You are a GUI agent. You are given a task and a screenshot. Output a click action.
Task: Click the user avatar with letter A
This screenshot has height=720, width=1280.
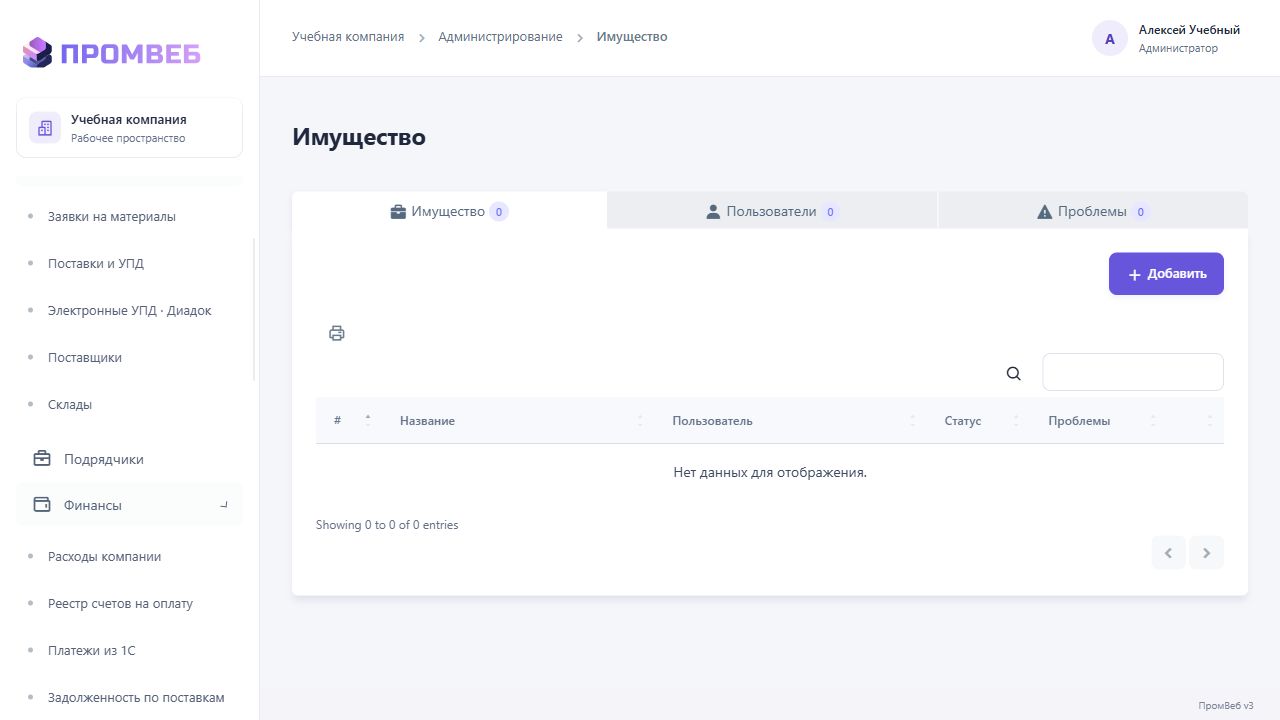1110,39
